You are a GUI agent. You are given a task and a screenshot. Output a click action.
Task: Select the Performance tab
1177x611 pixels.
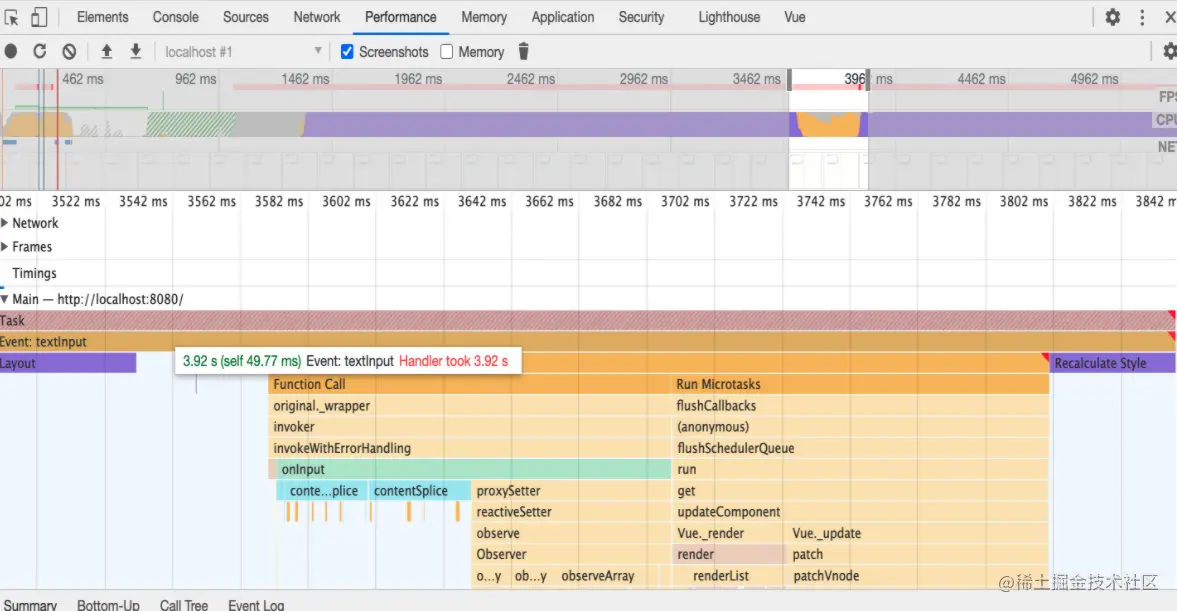[400, 17]
